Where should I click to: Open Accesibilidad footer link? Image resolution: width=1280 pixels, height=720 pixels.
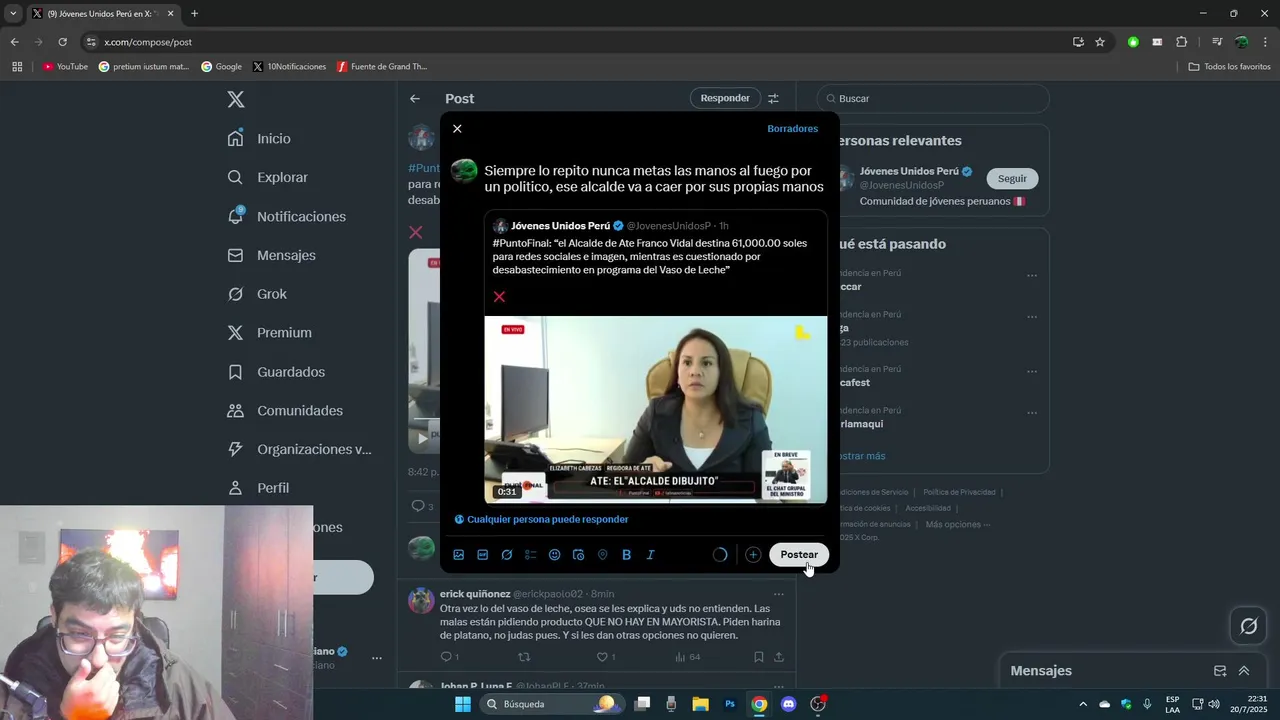point(928,508)
